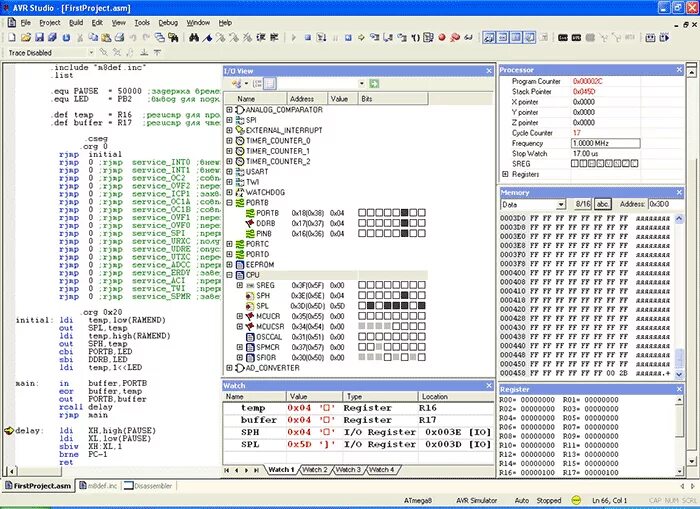Expand Registers in the Processor panel
700x509 pixels.
coord(505,174)
